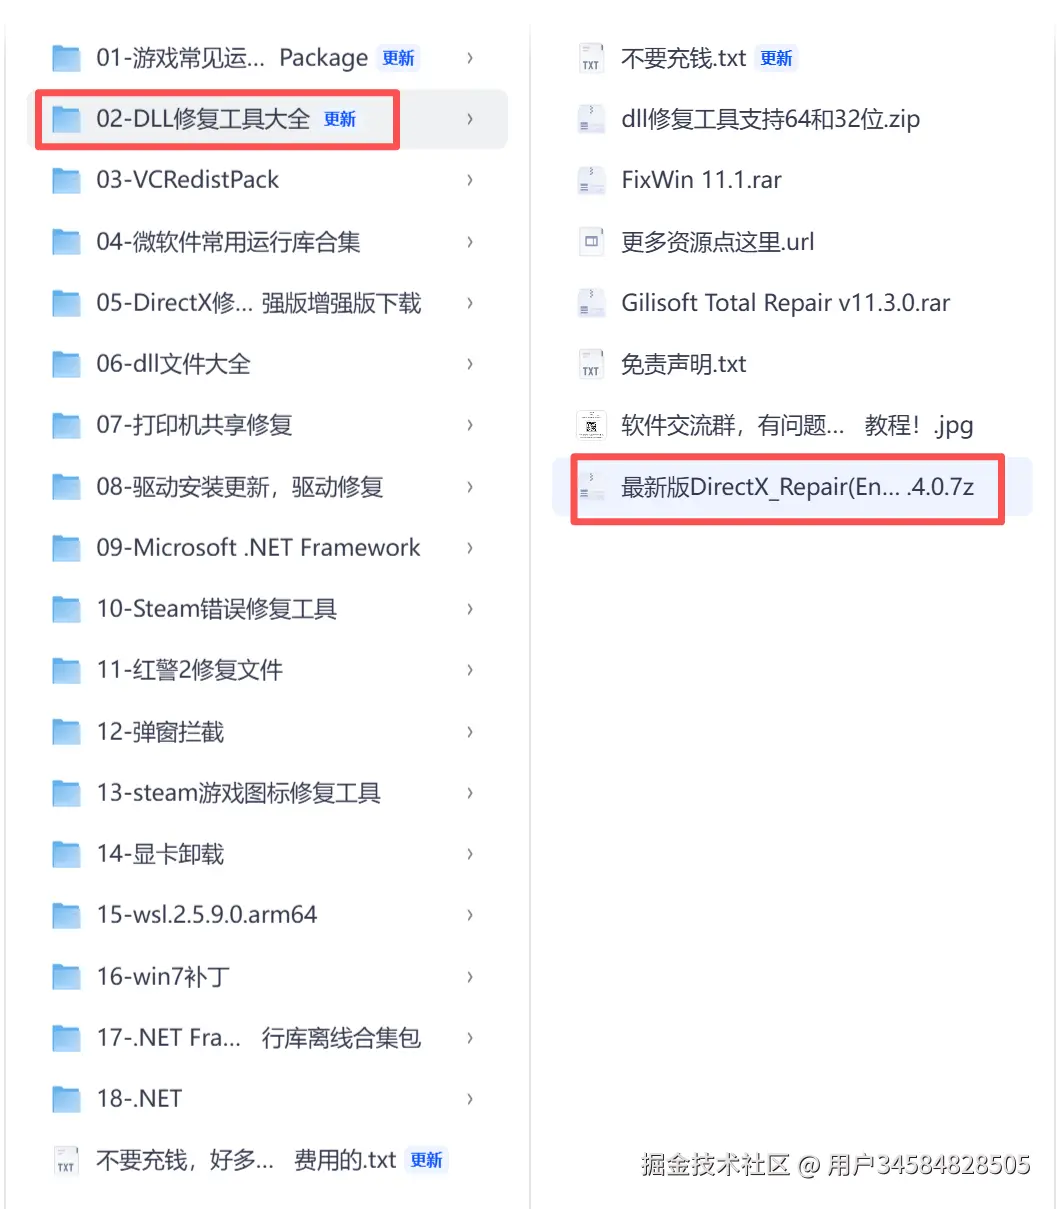Viewport: 1061px width, 1209px height.
Task: Click the folder icon next to 06-dll文件大全
Action: coord(66,365)
